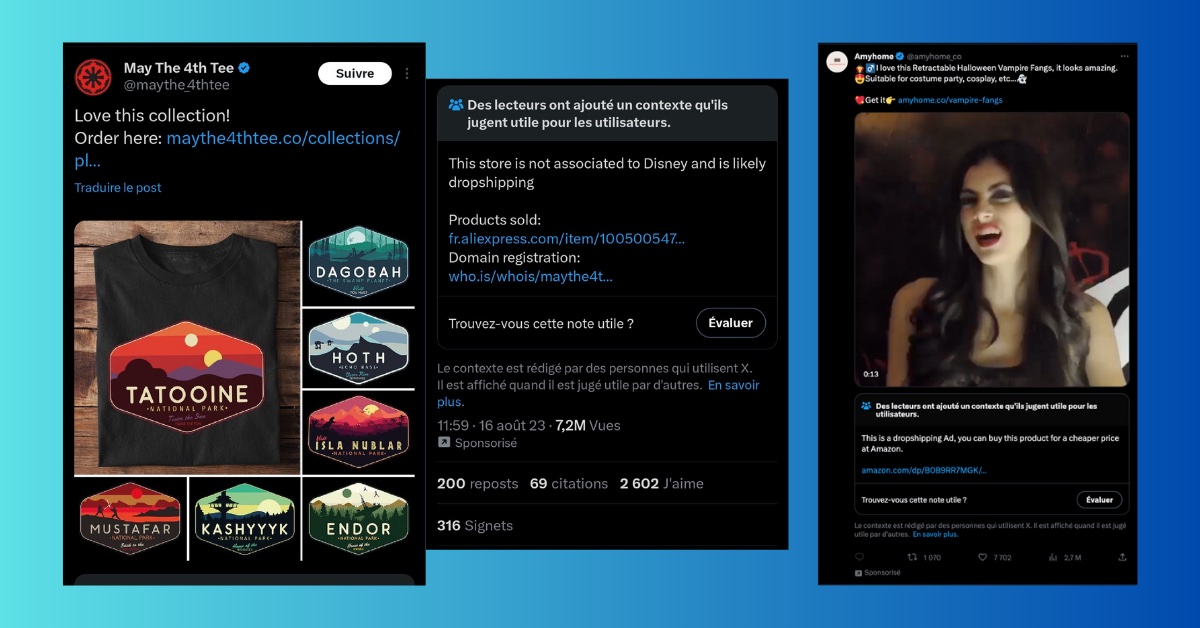Image resolution: width=1200 pixels, height=628 pixels.
Task: Open the fr.aliexpress.com item link
Action: (567, 239)
